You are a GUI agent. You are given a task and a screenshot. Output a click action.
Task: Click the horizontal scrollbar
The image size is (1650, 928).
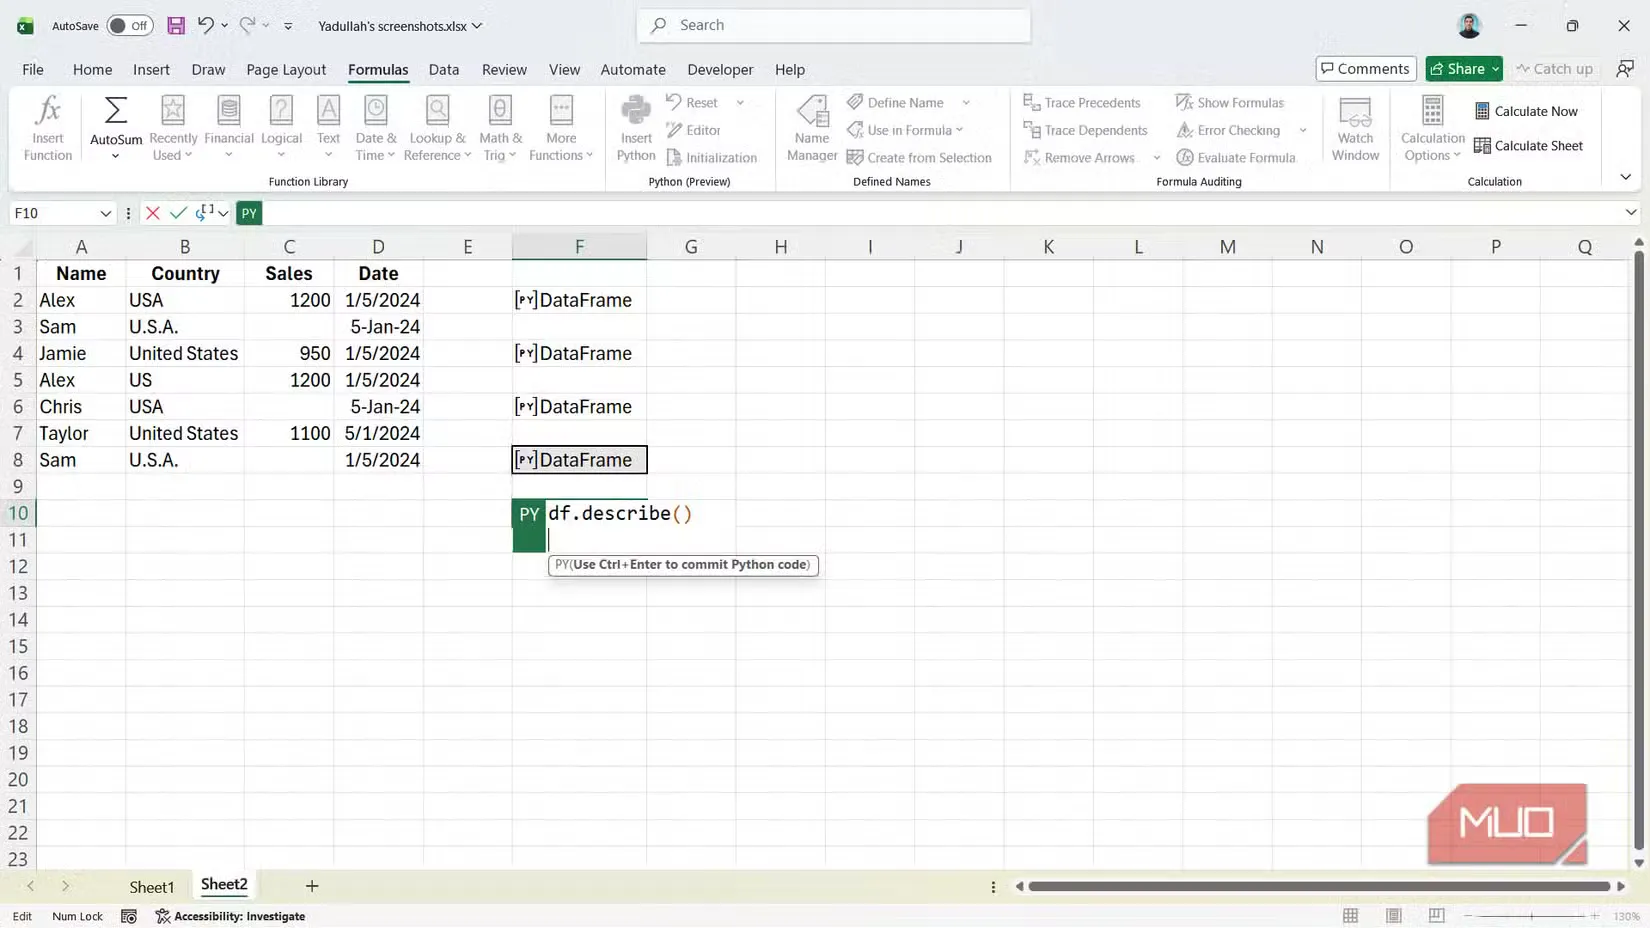[1320, 886]
